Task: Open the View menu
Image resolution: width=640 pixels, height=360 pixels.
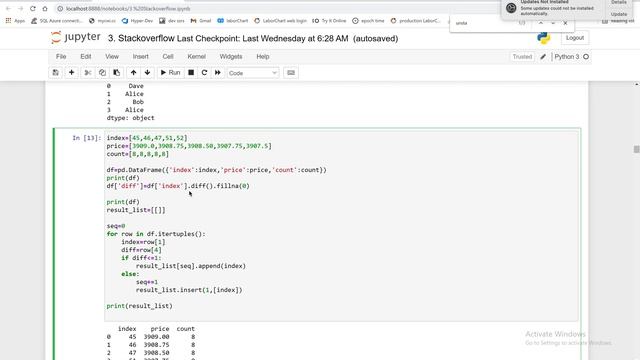Action: coord(112,57)
